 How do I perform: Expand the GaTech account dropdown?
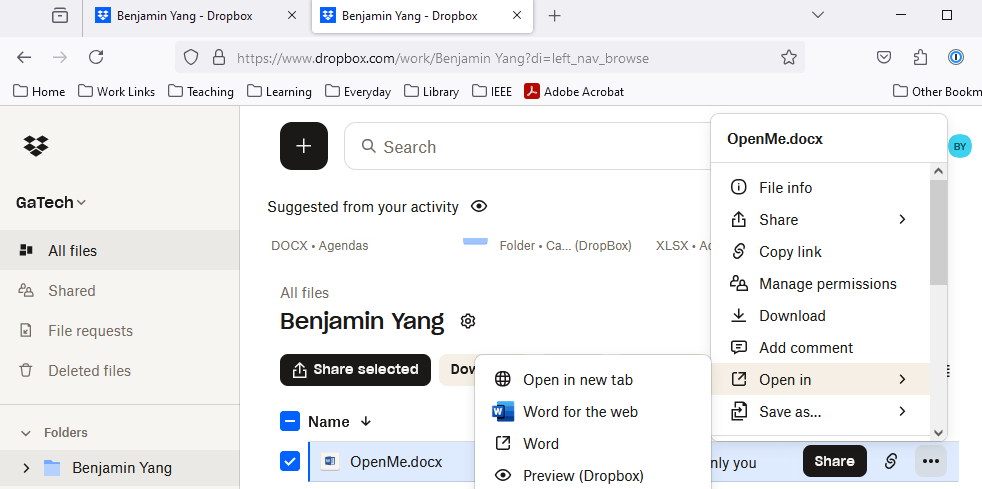tap(51, 202)
